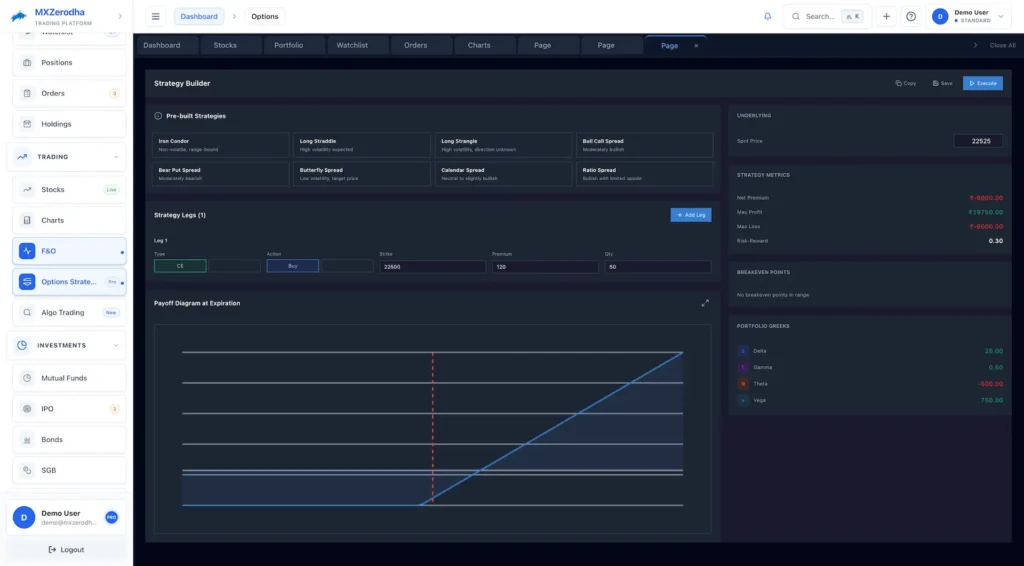The image size is (1024, 566).
Task: Click the Positions briefcase icon
Action: tap(27, 63)
